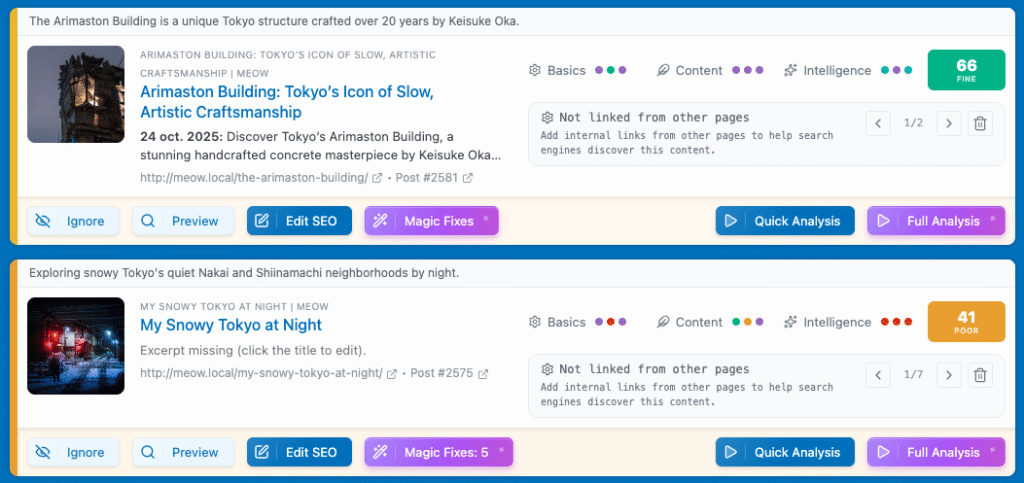This screenshot has width=1024, height=483.
Task: Go to next issue on Arimaston card
Action: coord(948,124)
